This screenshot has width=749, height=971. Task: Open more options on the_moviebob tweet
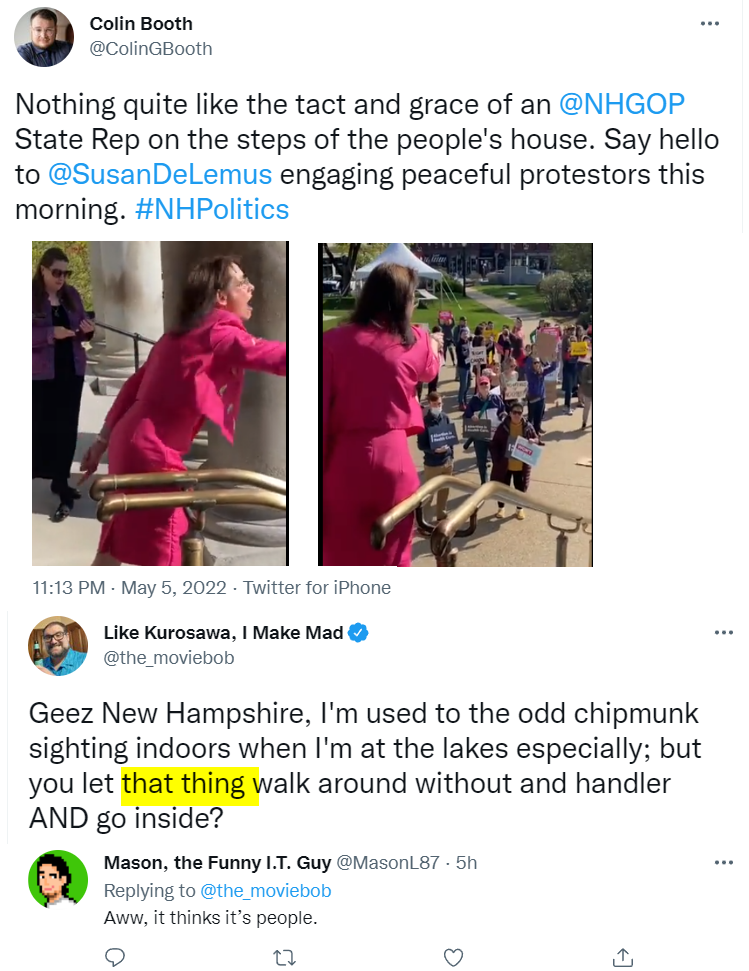(x=723, y=633)
